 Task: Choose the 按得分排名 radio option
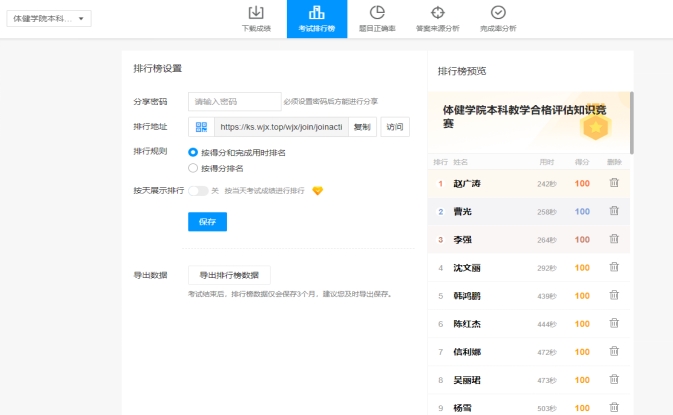pos(193,168)
